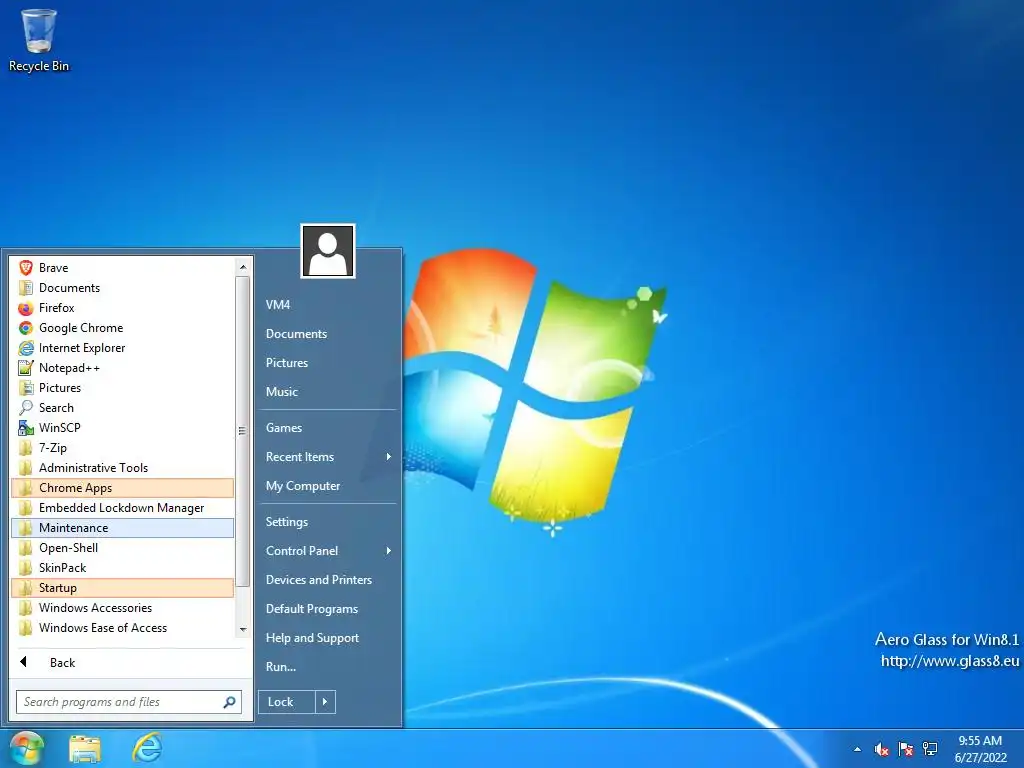The image size is (1024, 768).
Task: Open Documents in the right pane
Action: (x=296, y=334)
